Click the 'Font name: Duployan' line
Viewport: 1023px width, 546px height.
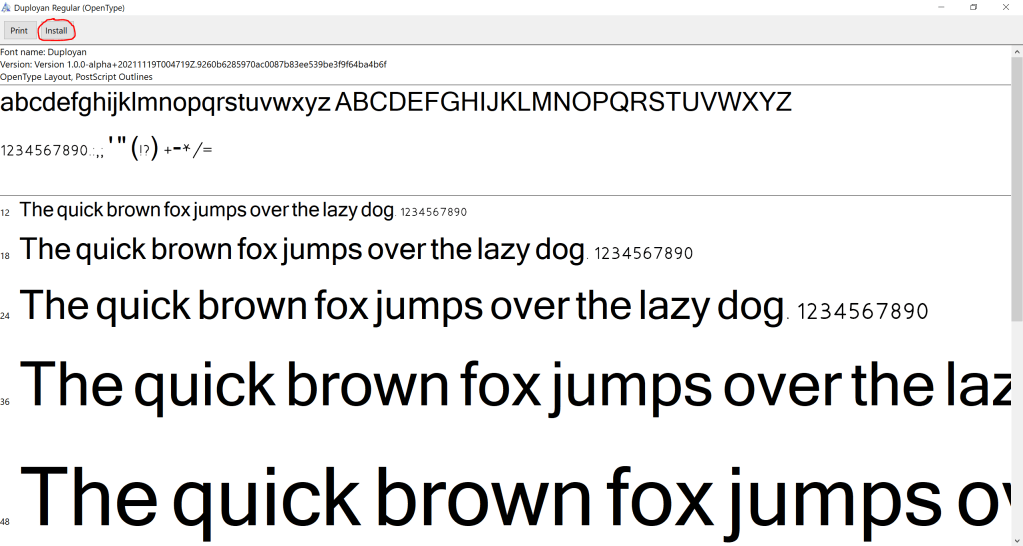[x=43, y=52]
